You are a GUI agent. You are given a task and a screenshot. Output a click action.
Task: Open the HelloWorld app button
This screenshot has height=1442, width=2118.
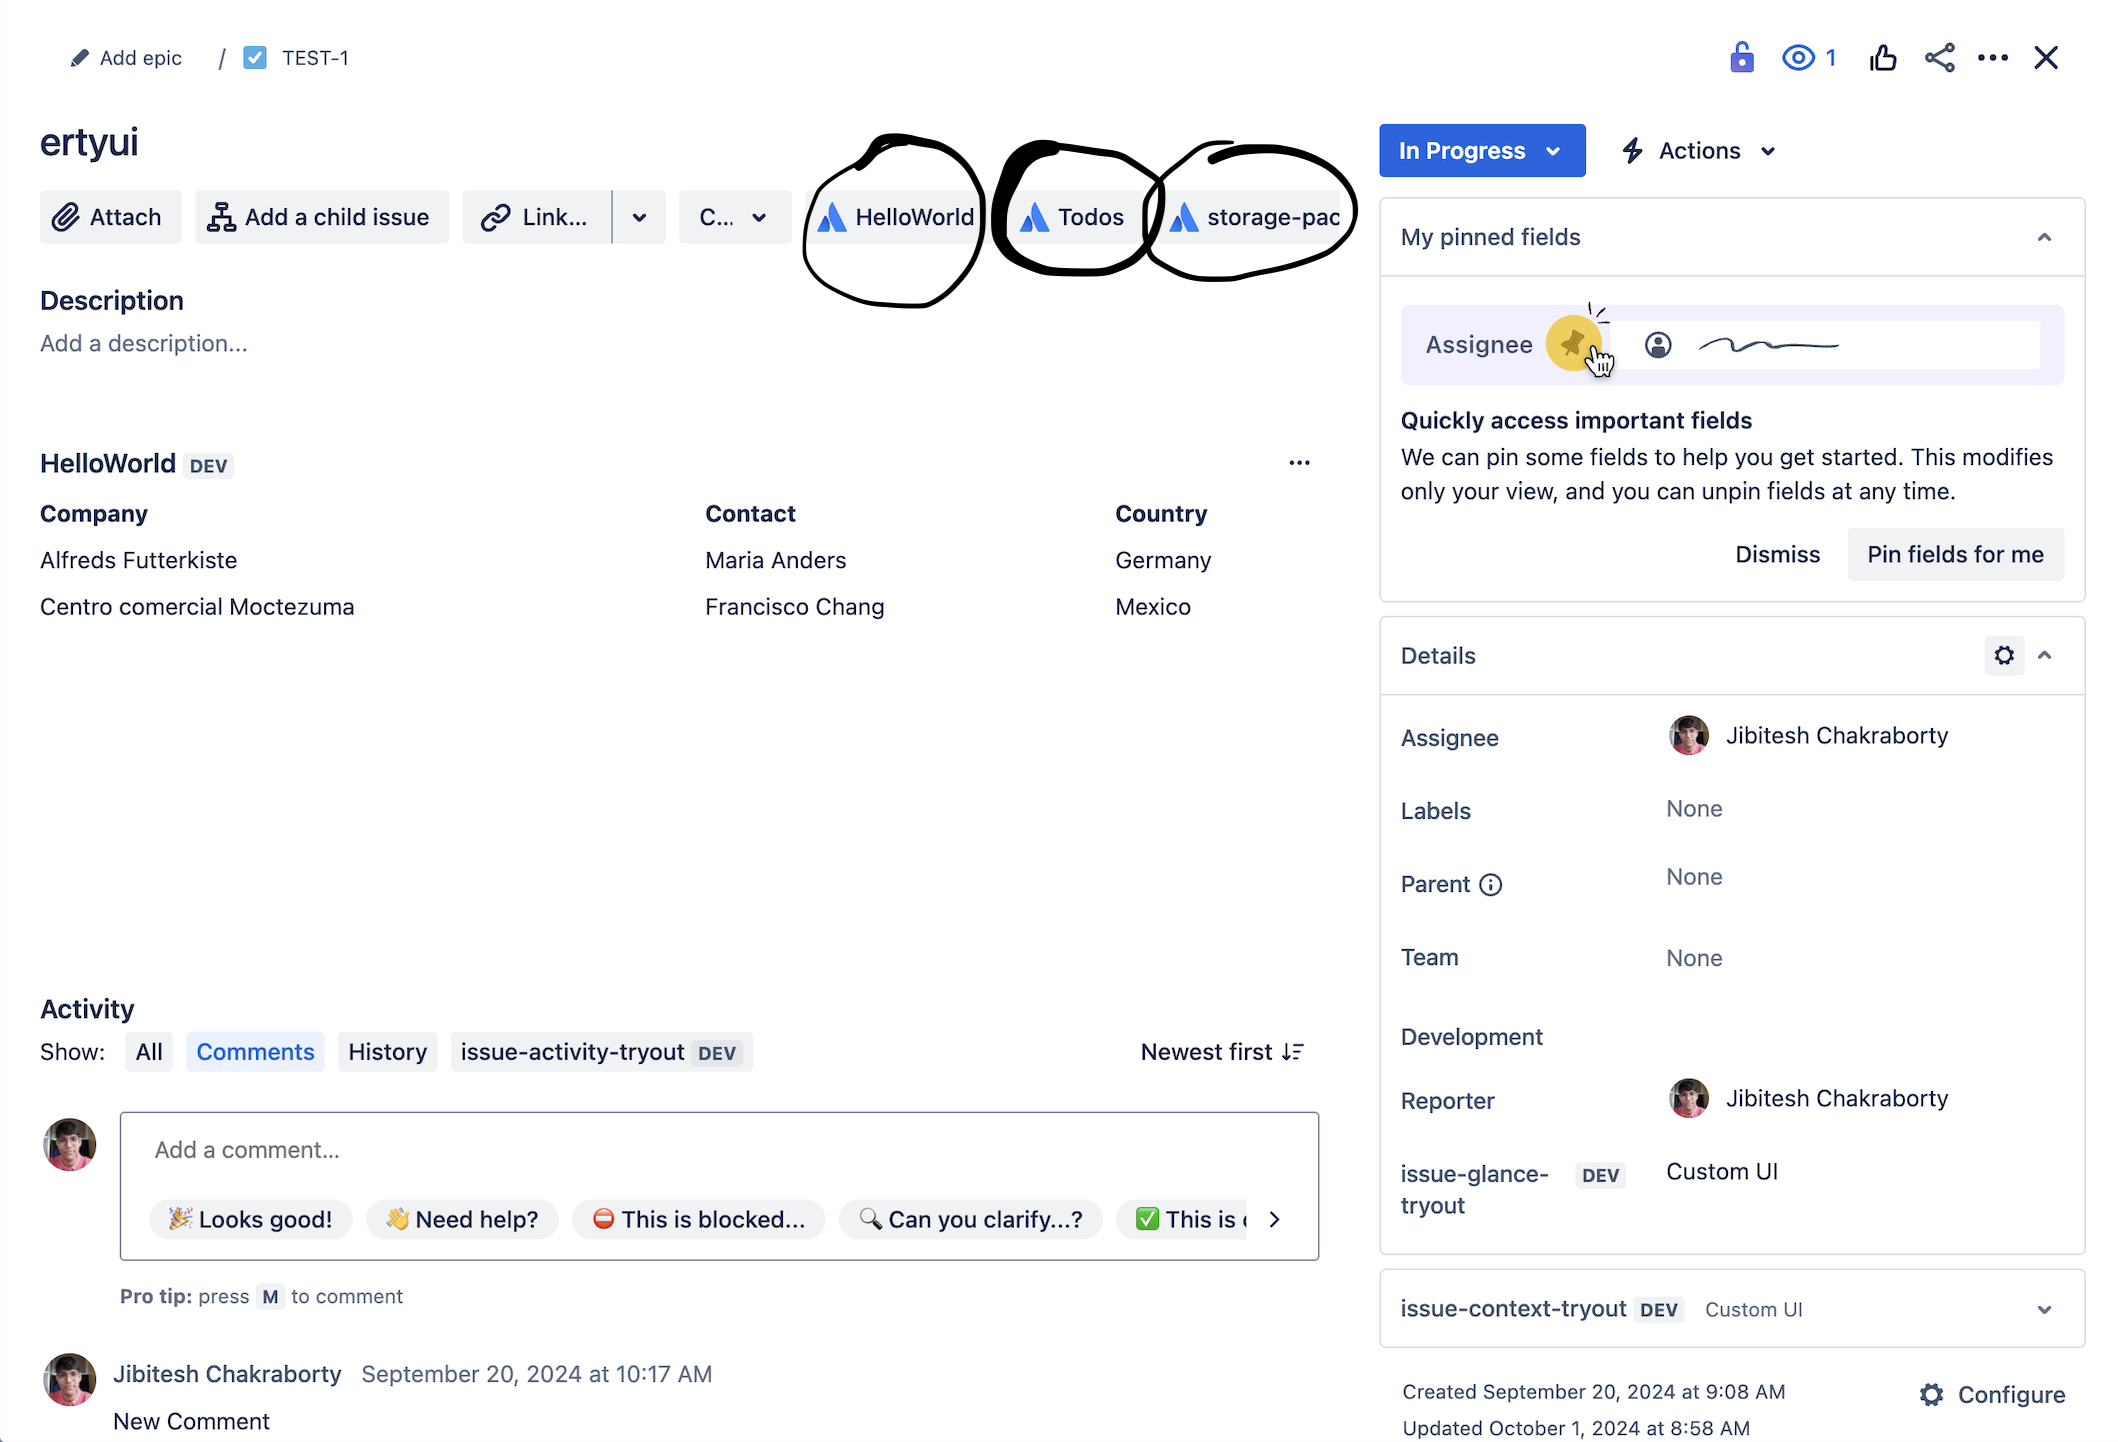(x=895, y=217)
